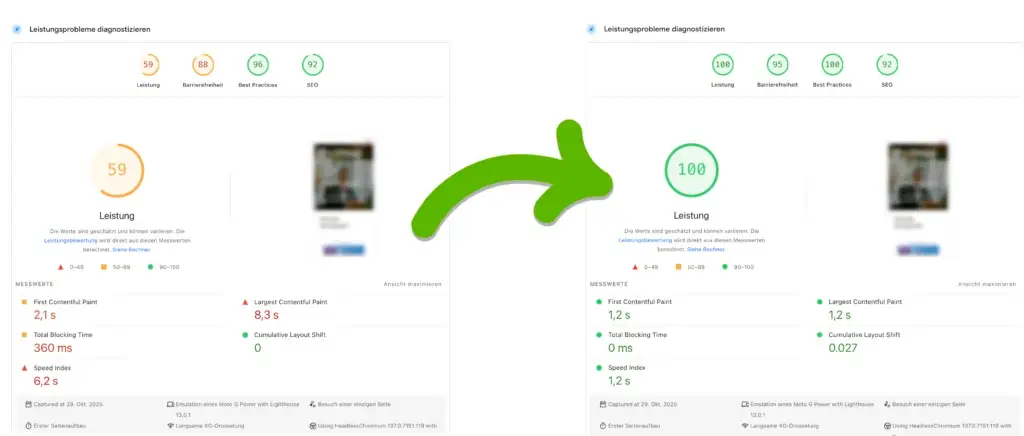Click the green dot beside Cumulative Layout Shift 0.027
The height and width of the screenshot is (436, 1024).
[820, 335]
